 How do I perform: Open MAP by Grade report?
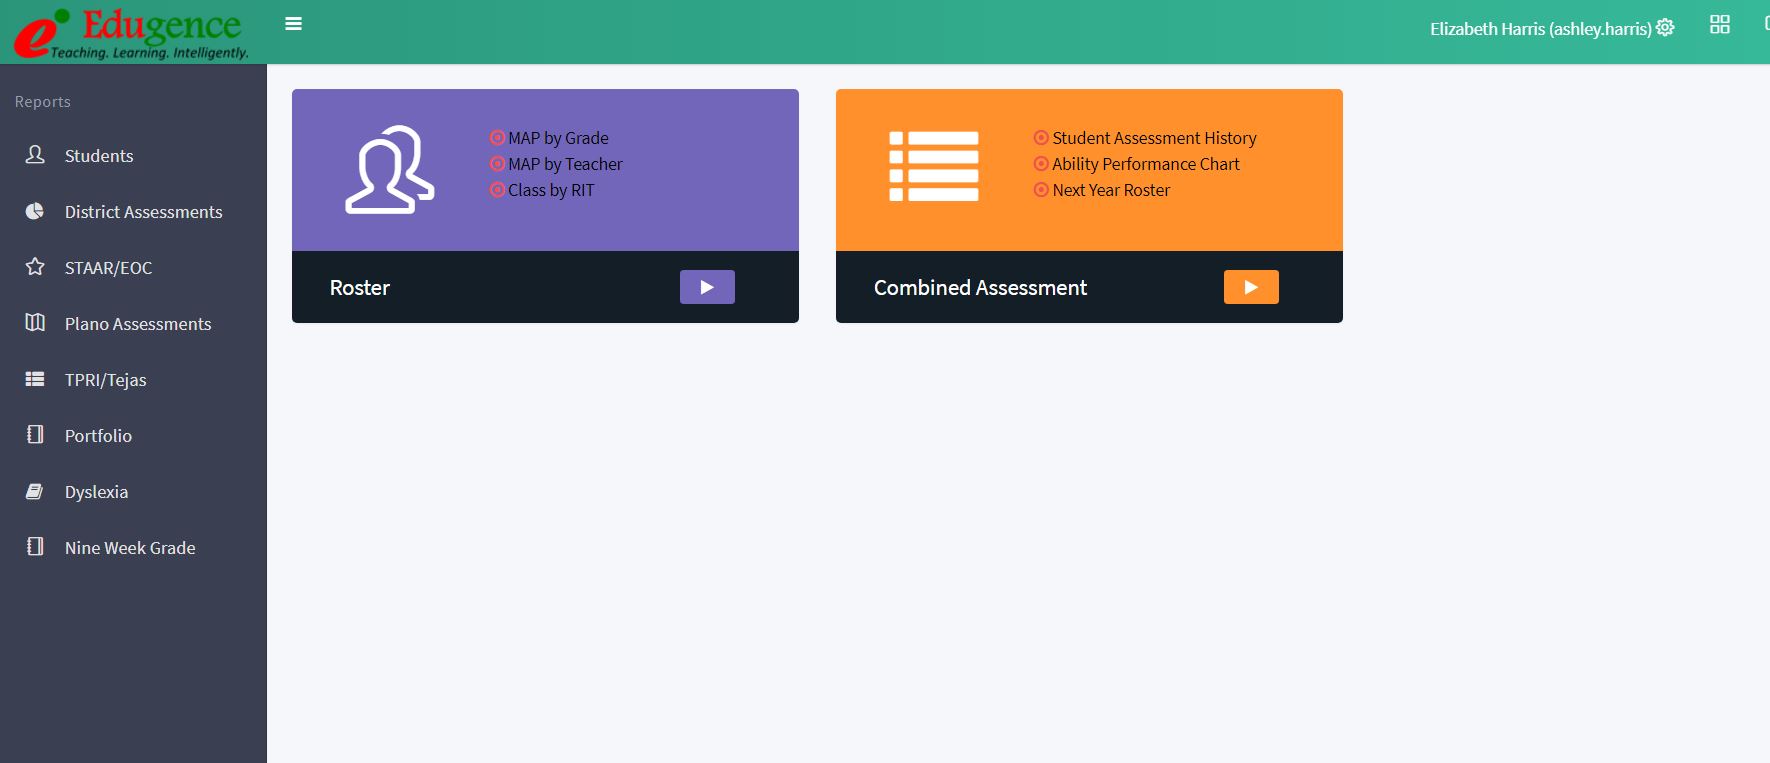coord(558,138)
